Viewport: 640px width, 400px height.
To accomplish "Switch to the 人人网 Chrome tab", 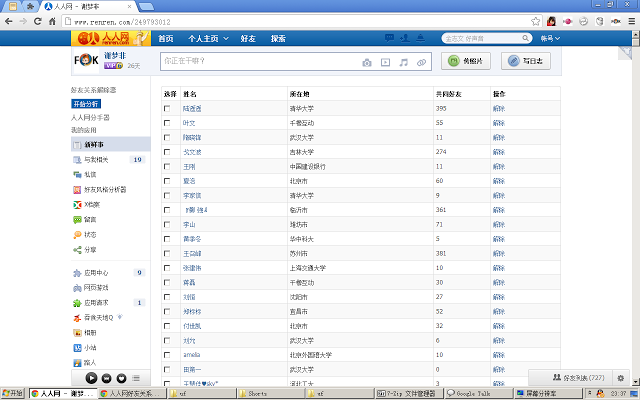I will pyautogui.click(x=88, y=7).
